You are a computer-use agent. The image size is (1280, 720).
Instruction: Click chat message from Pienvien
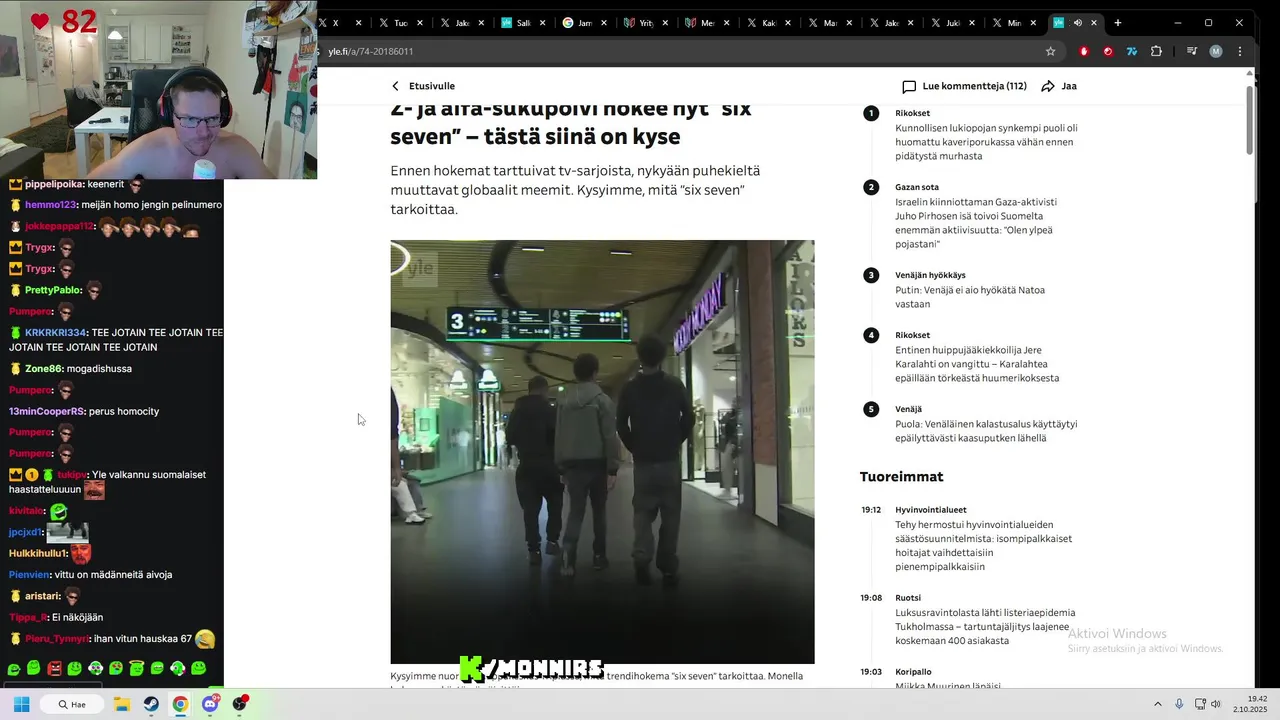click(x=91, y=575)
